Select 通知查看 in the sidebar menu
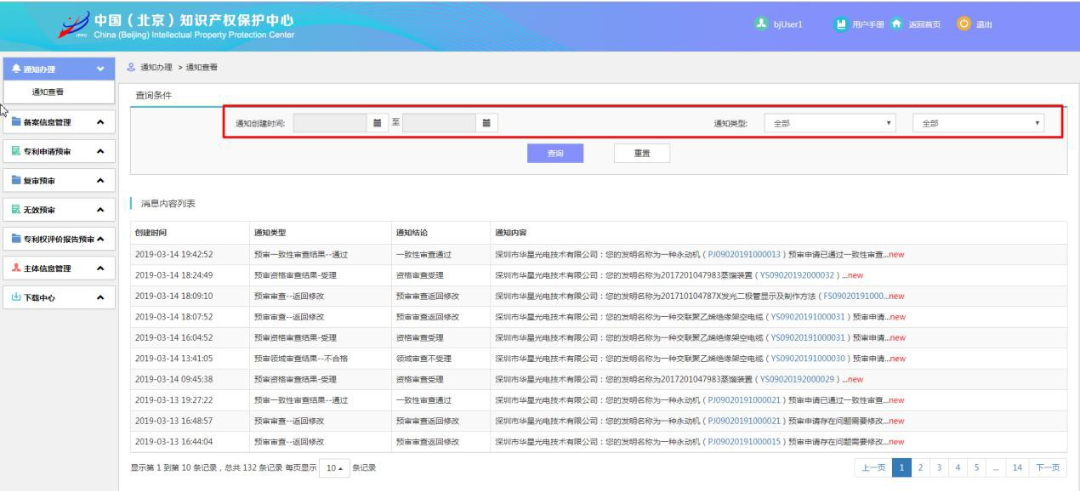 [48, 92]
